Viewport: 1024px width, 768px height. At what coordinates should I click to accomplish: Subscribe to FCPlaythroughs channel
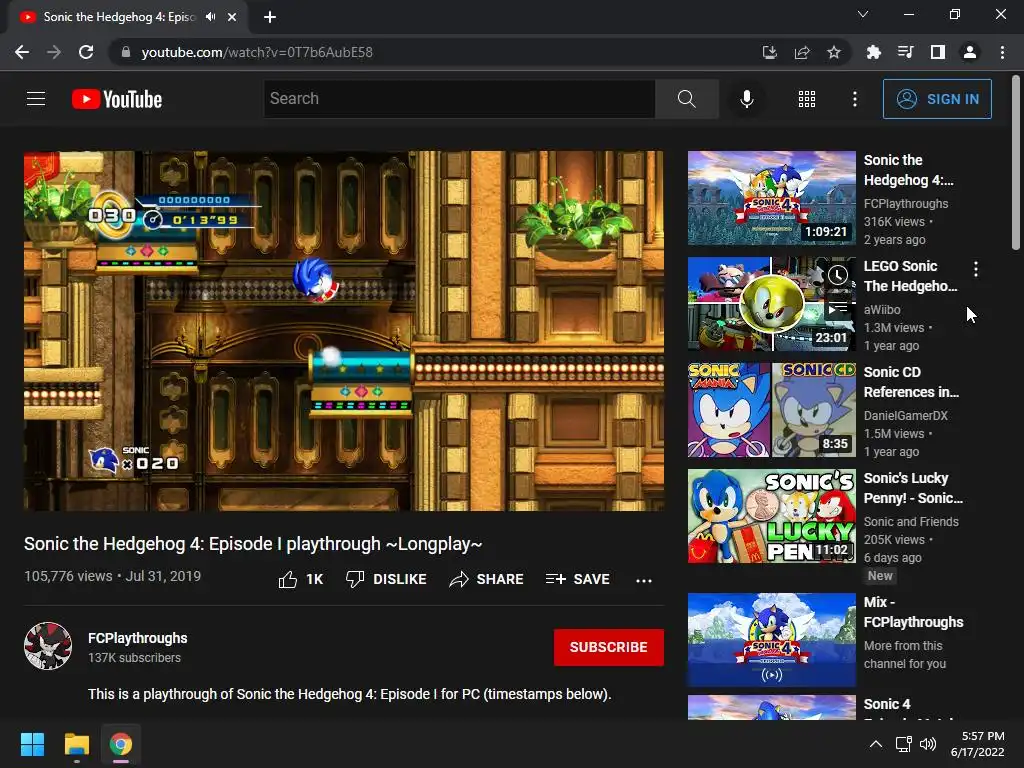click(x=609, y=647)
